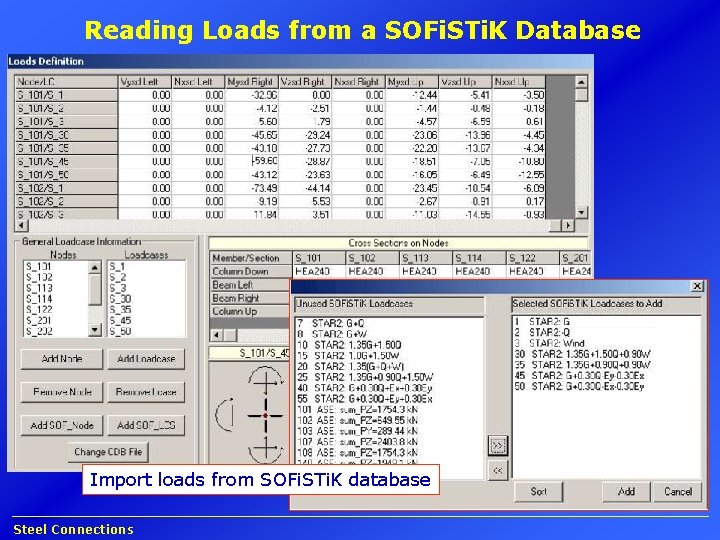Select node S_101 in Nodes list
Viewport: 720px width, 540px height.
click(39, 266)
